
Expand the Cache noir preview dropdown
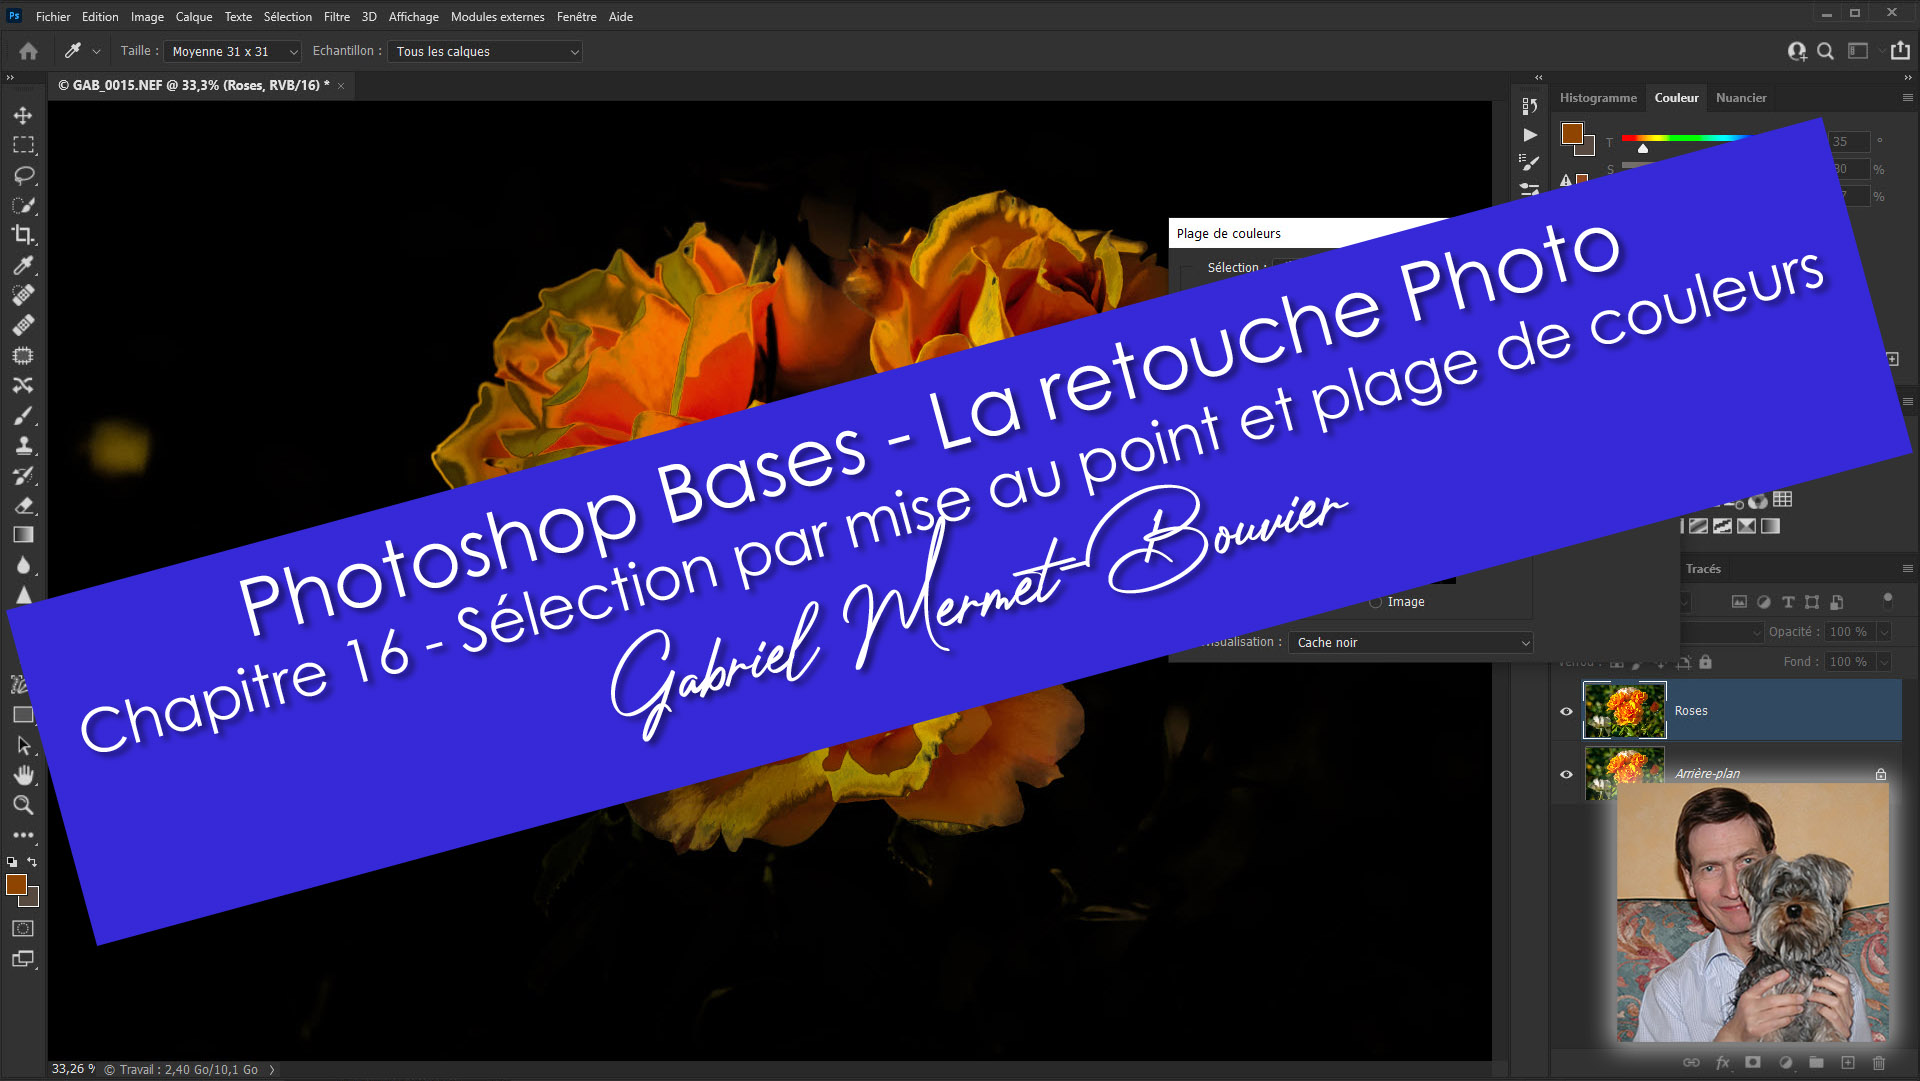point(1410,643)
